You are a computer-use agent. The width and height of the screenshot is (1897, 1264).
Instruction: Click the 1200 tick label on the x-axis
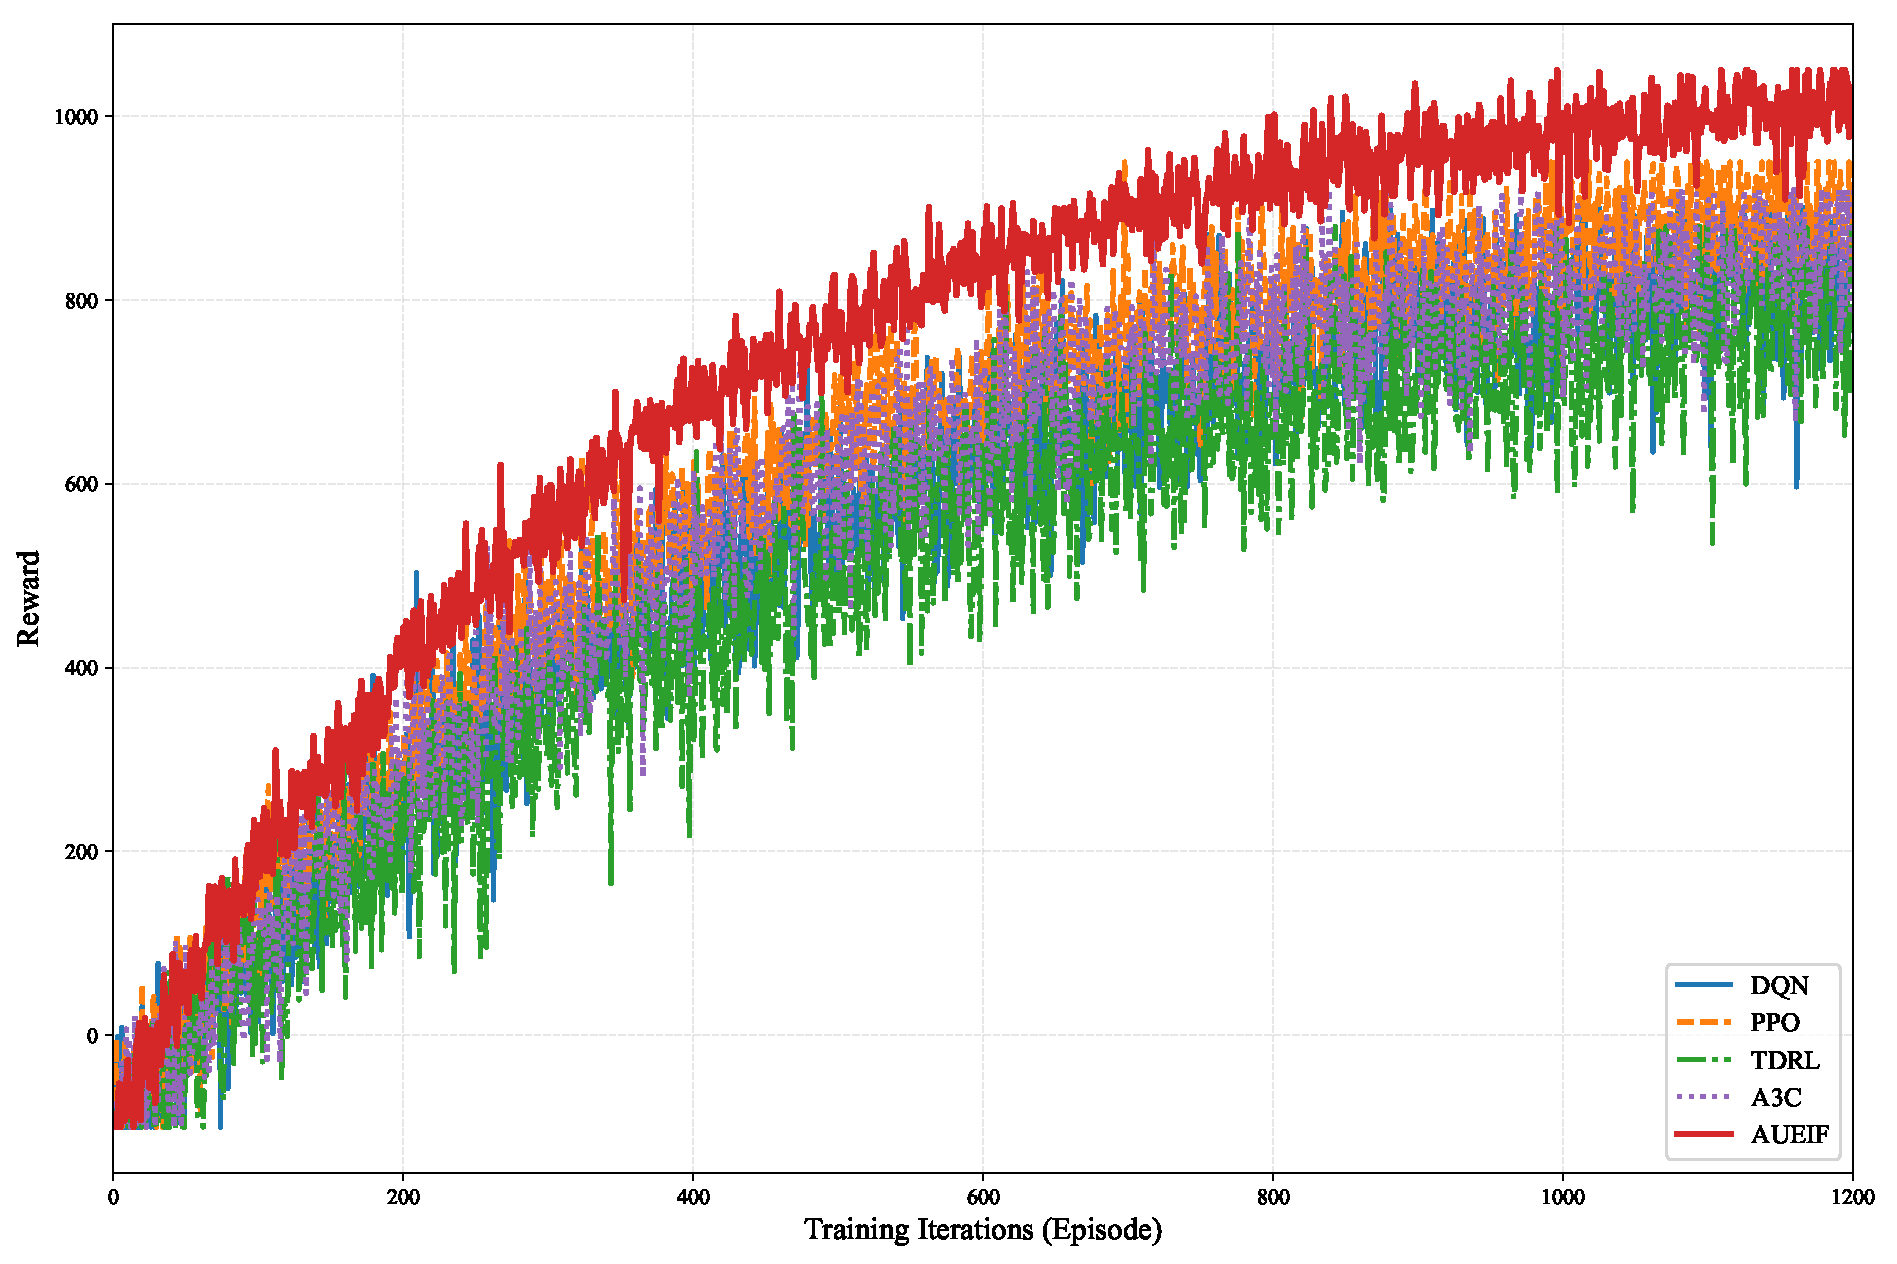coord(1852,1197)
